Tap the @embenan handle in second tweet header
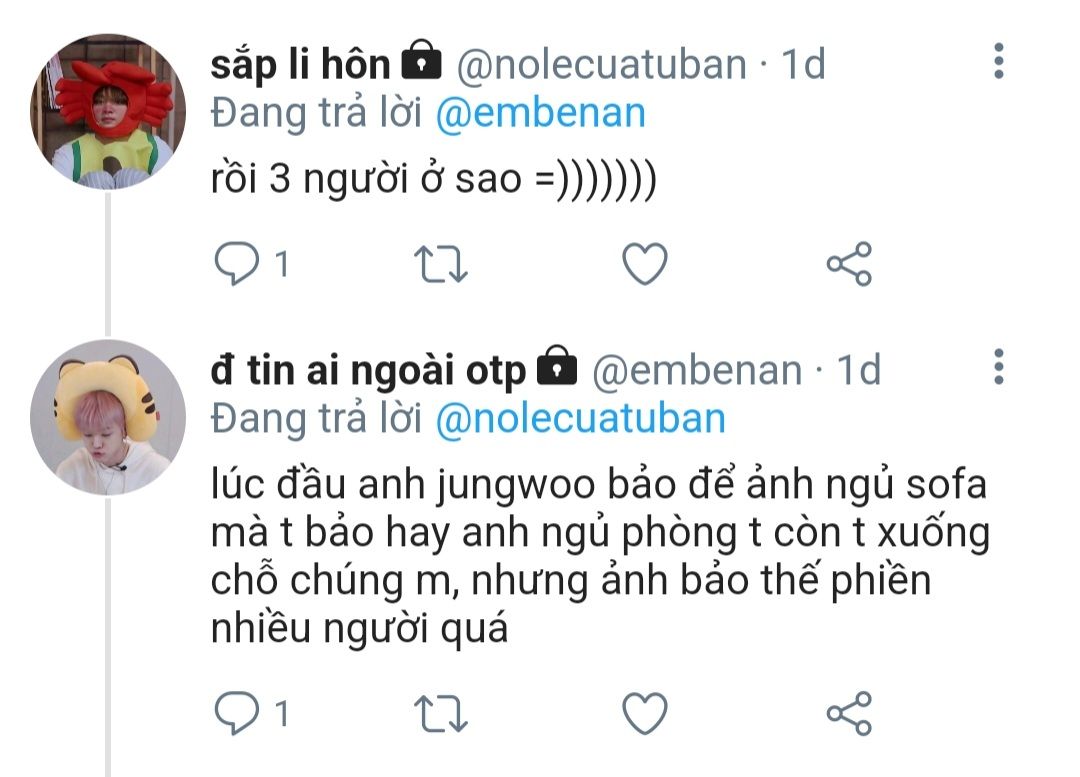Viewport: 1080px width, 777px height. 698,370
